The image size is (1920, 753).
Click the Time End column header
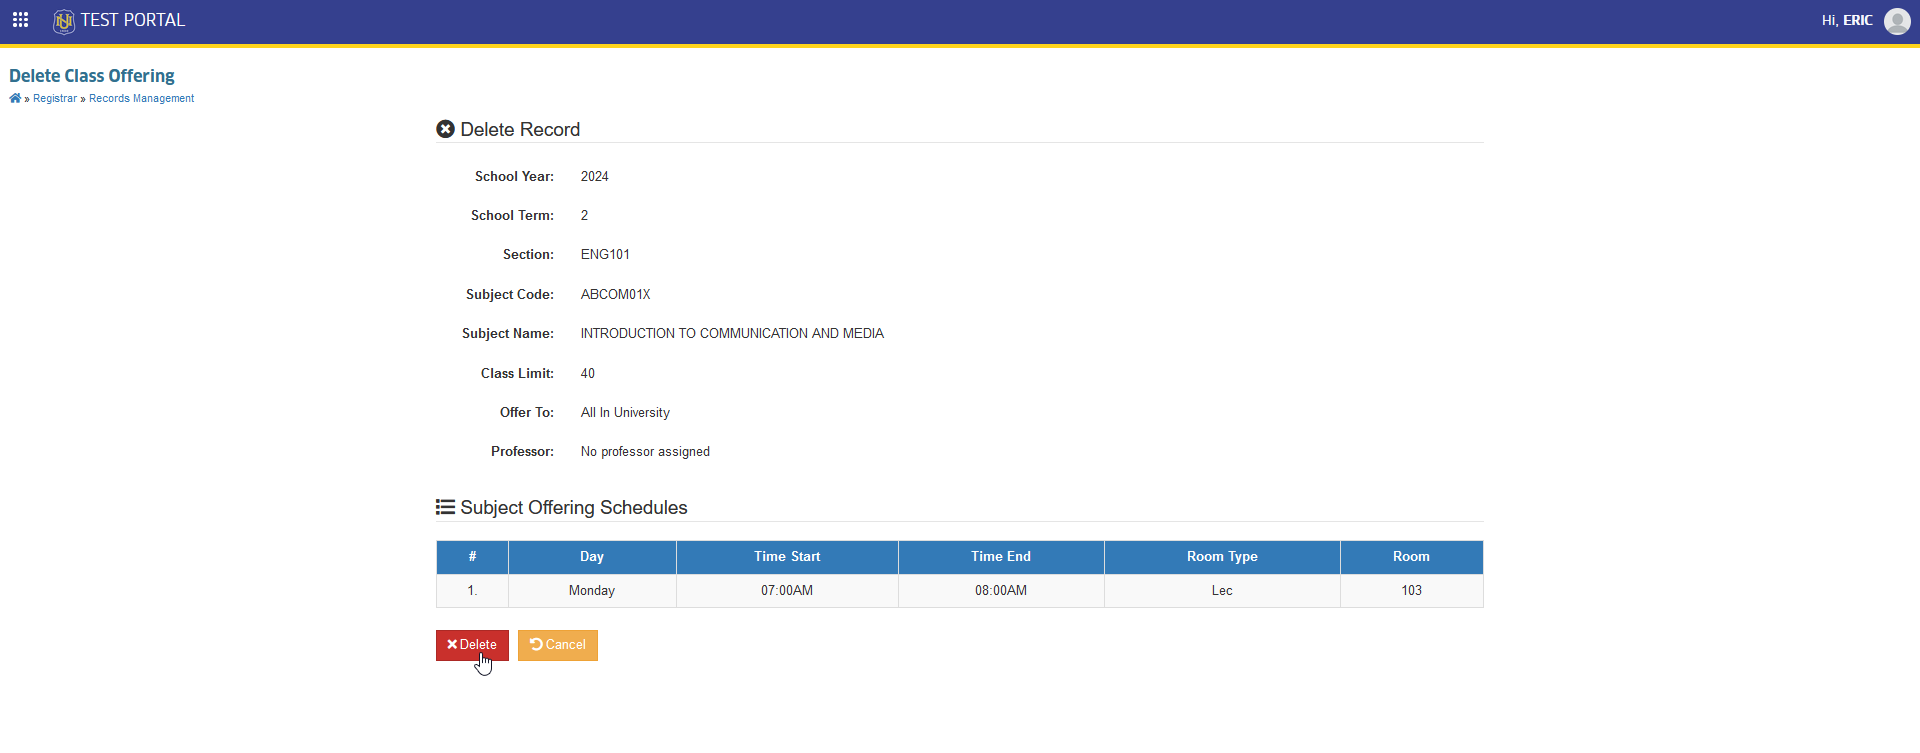tap(1001, 557)
